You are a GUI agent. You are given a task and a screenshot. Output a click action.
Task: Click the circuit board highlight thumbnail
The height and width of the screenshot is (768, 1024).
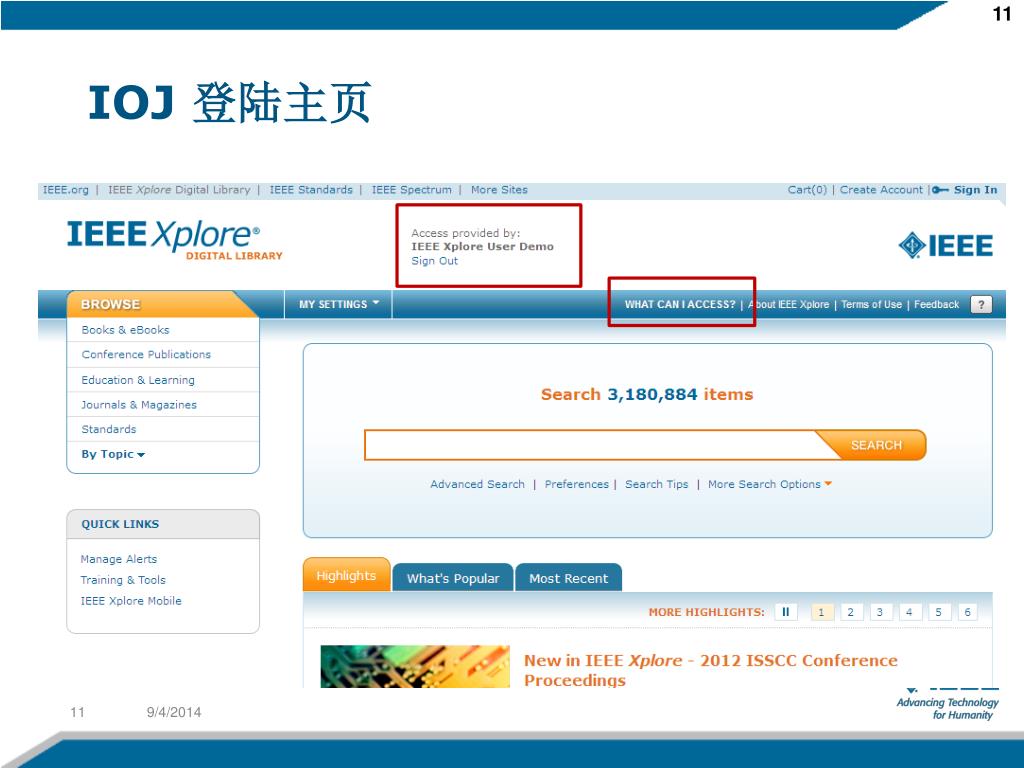click(415, 666)
